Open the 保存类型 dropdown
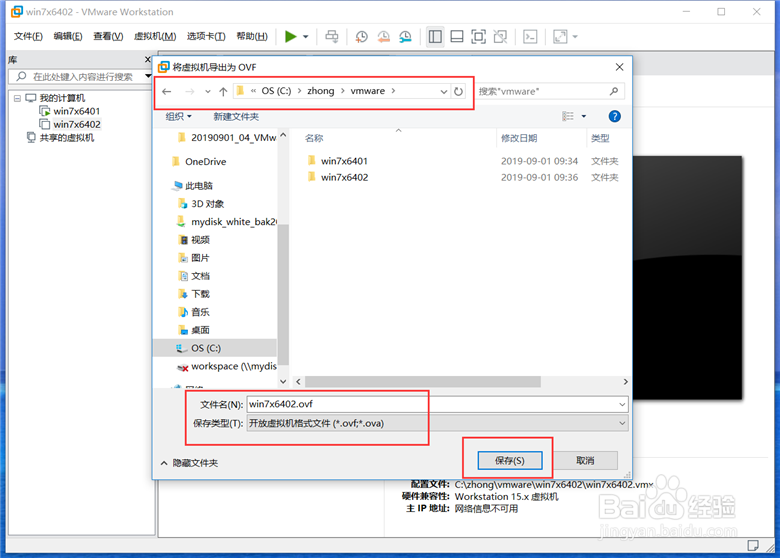 click(x=437, y=423)
